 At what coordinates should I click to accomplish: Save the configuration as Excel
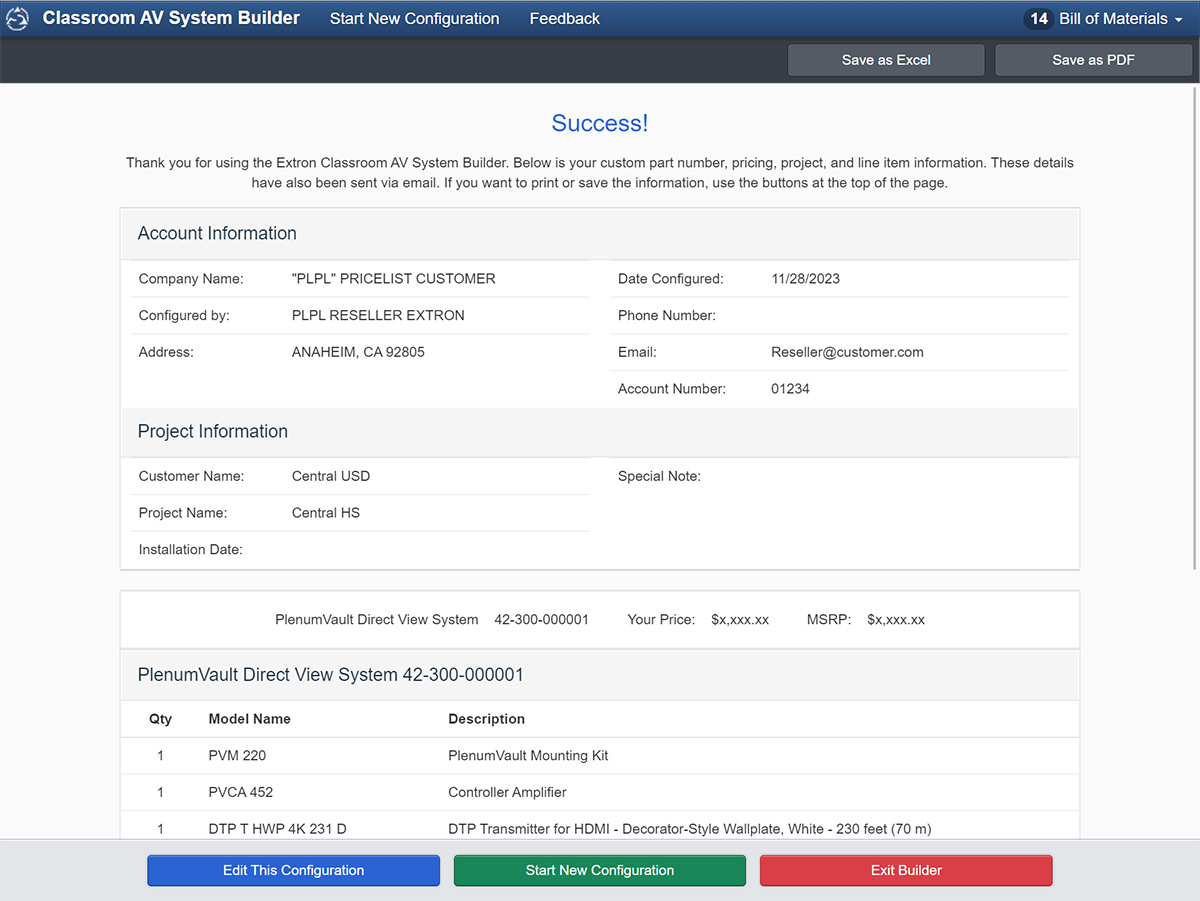pyautogui.click(x=886, y=60)
